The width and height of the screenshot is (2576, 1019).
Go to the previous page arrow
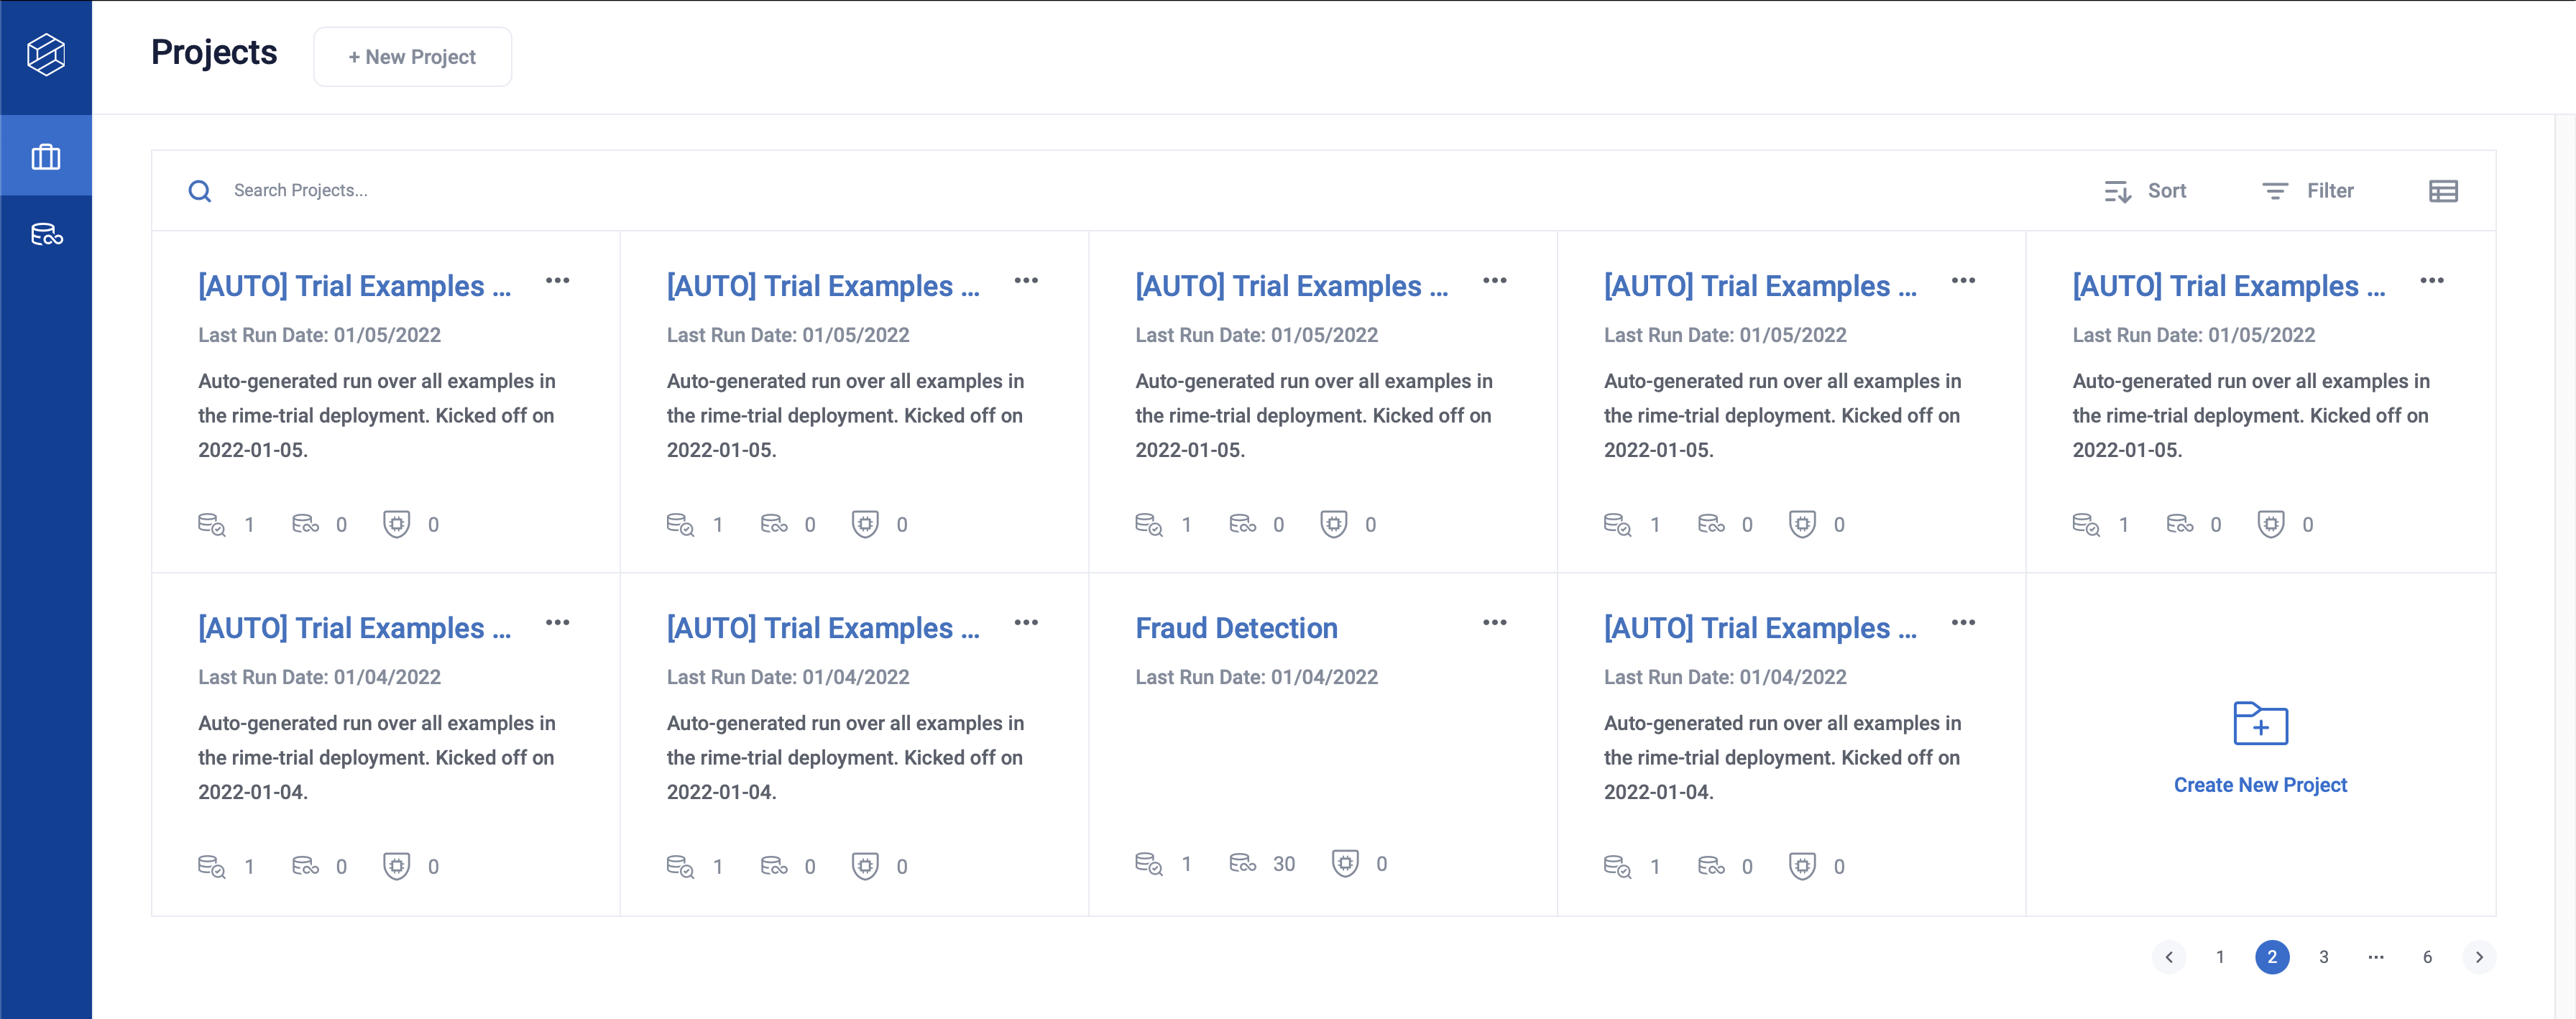coord(2168,957)
